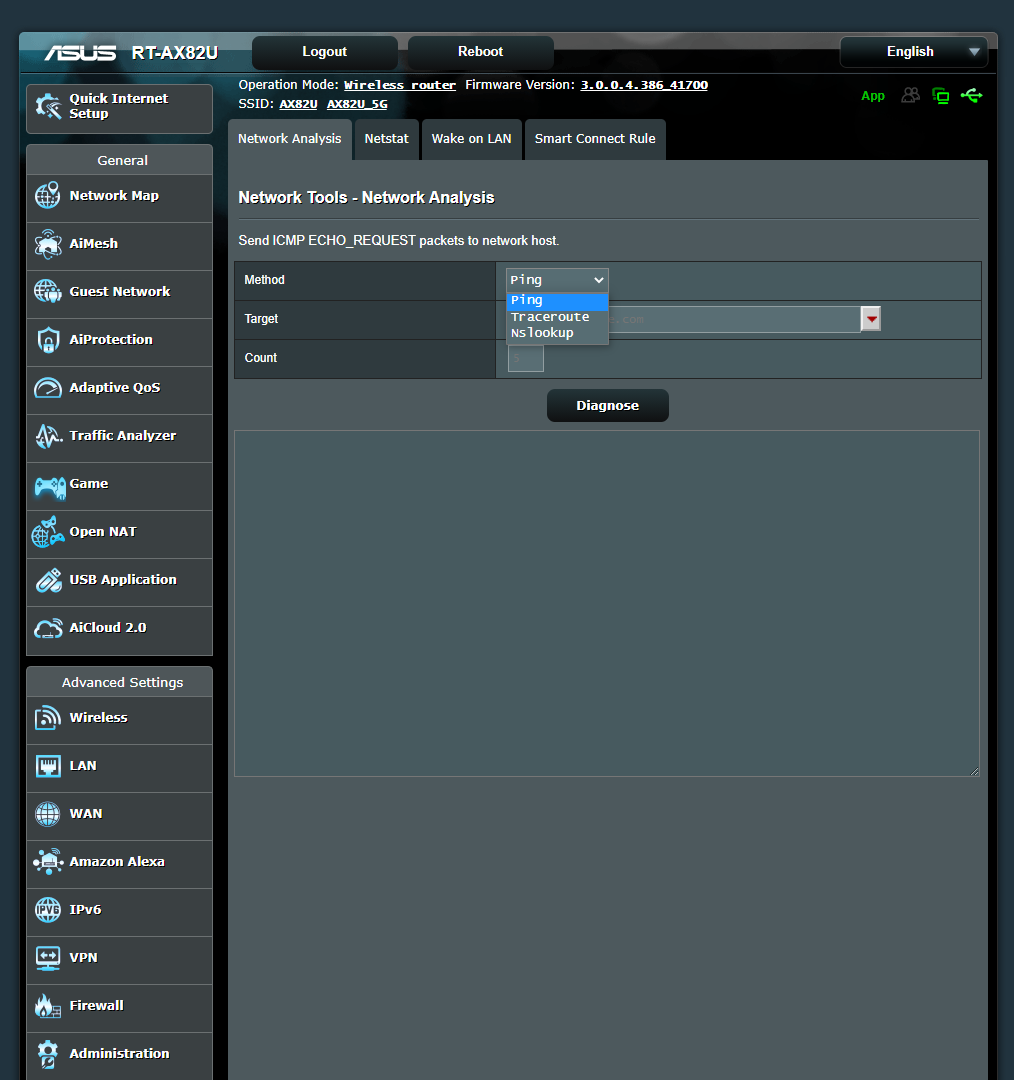Screen dimensions: 1014x1080
Task: Click the AX82U SSID link
Action: 298,104
